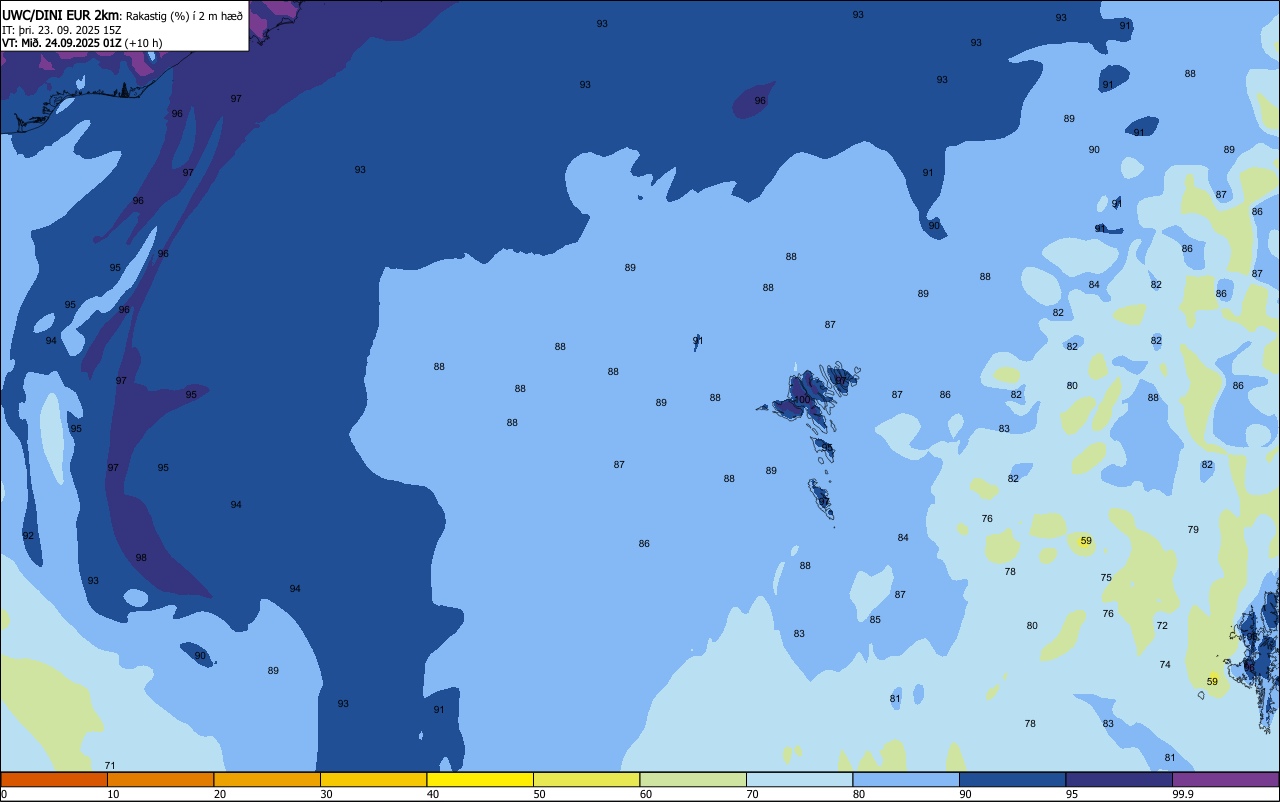Click the '75' humidity value on the map
Viewport: 1280px width, 802px height.
click(1106, 578)
